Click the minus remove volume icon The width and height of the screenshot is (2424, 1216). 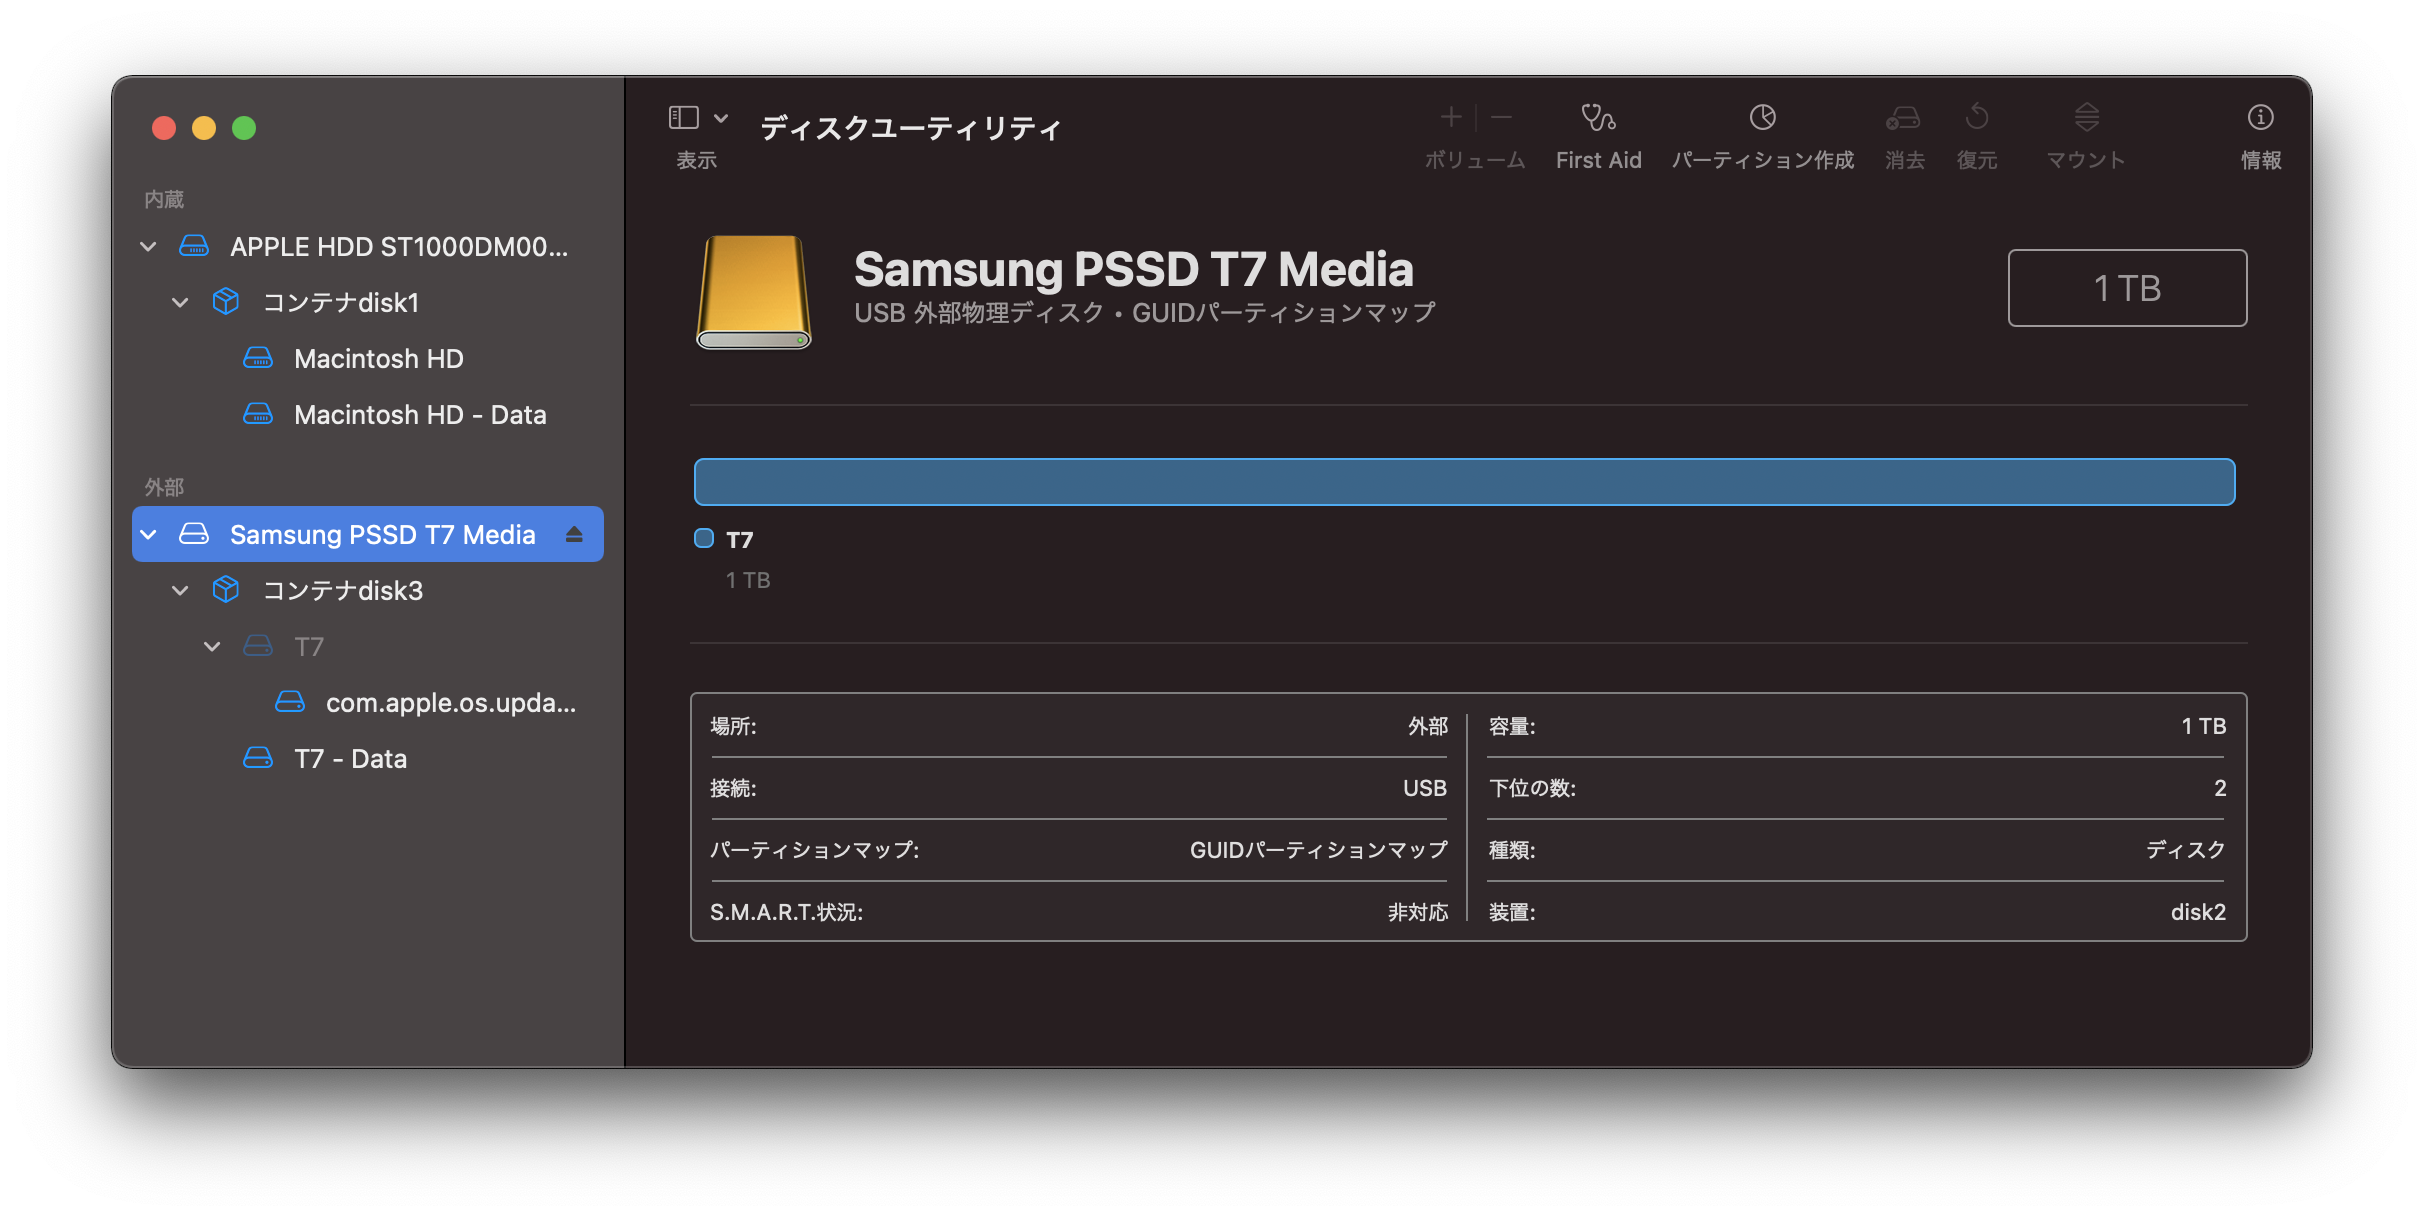pyautogui.click(x=1501, y=118)
